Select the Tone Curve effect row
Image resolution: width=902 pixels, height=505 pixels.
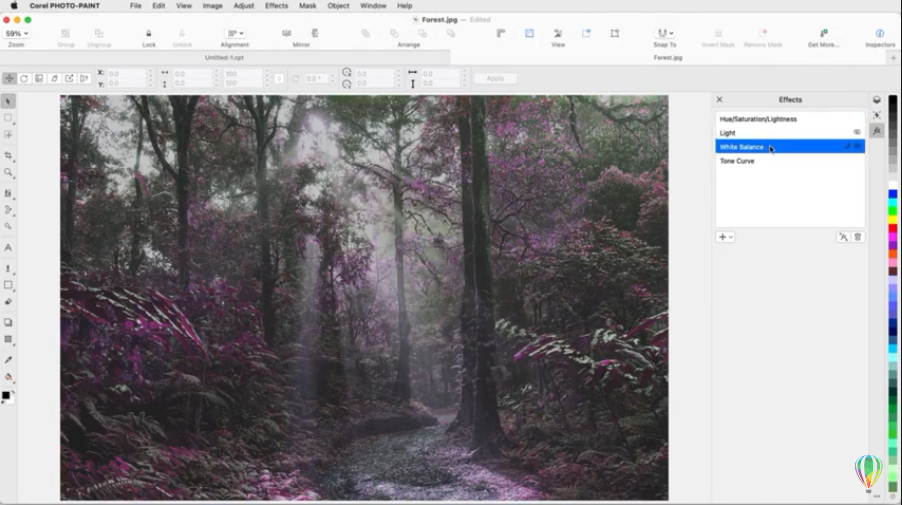[790, 161]
